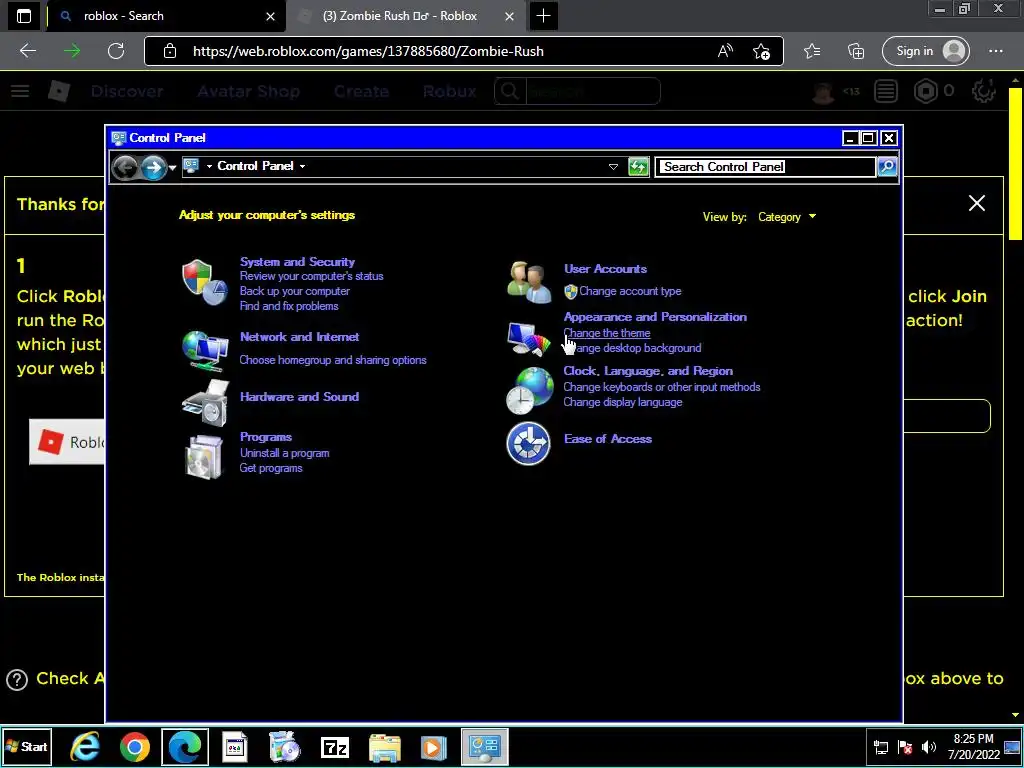The width and height of the screenshot is (1024, 768).
Task: Click the Edge Favorites star icon
Action: coord(812,51)
